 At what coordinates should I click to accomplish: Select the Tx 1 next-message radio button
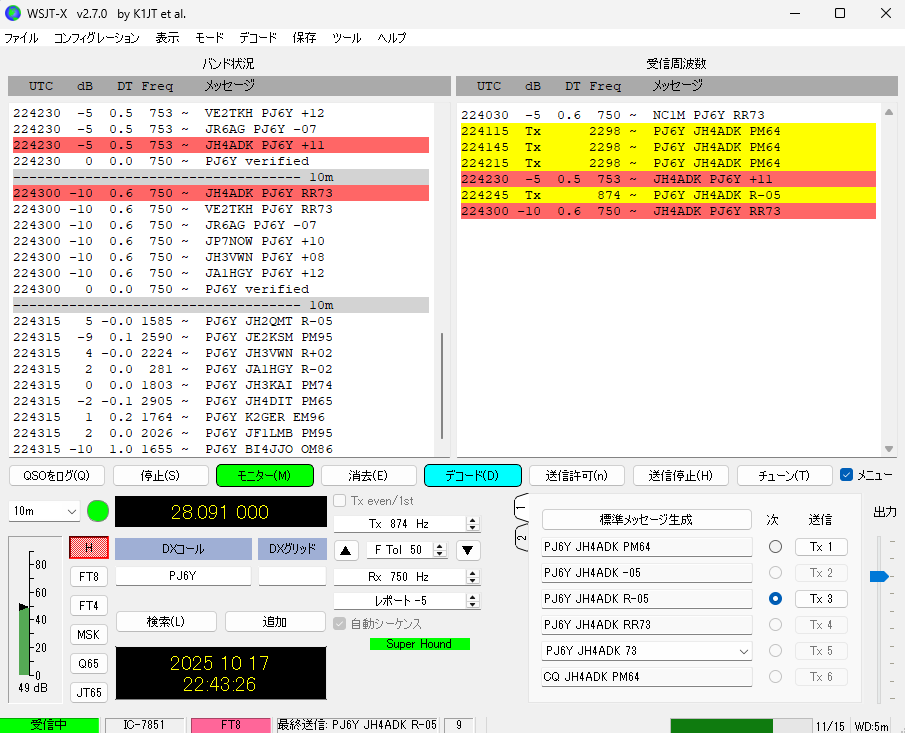(x=775, y=547)
